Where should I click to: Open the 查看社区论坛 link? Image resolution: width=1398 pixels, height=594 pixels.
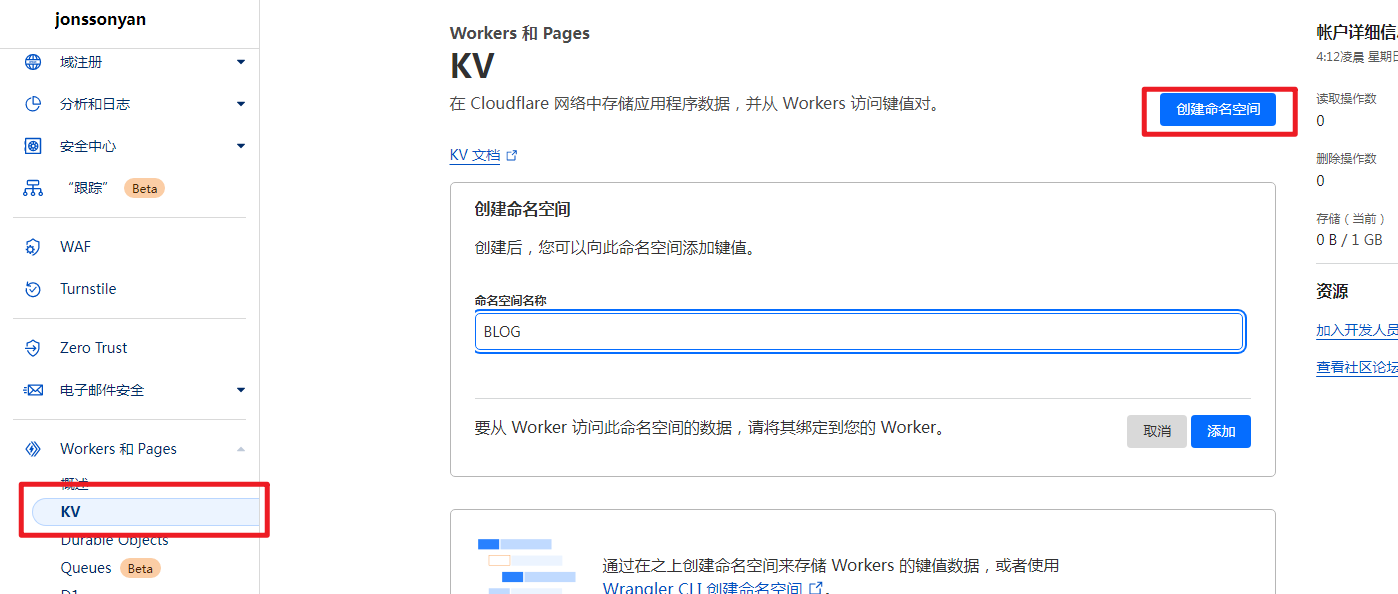point(1357,368)
